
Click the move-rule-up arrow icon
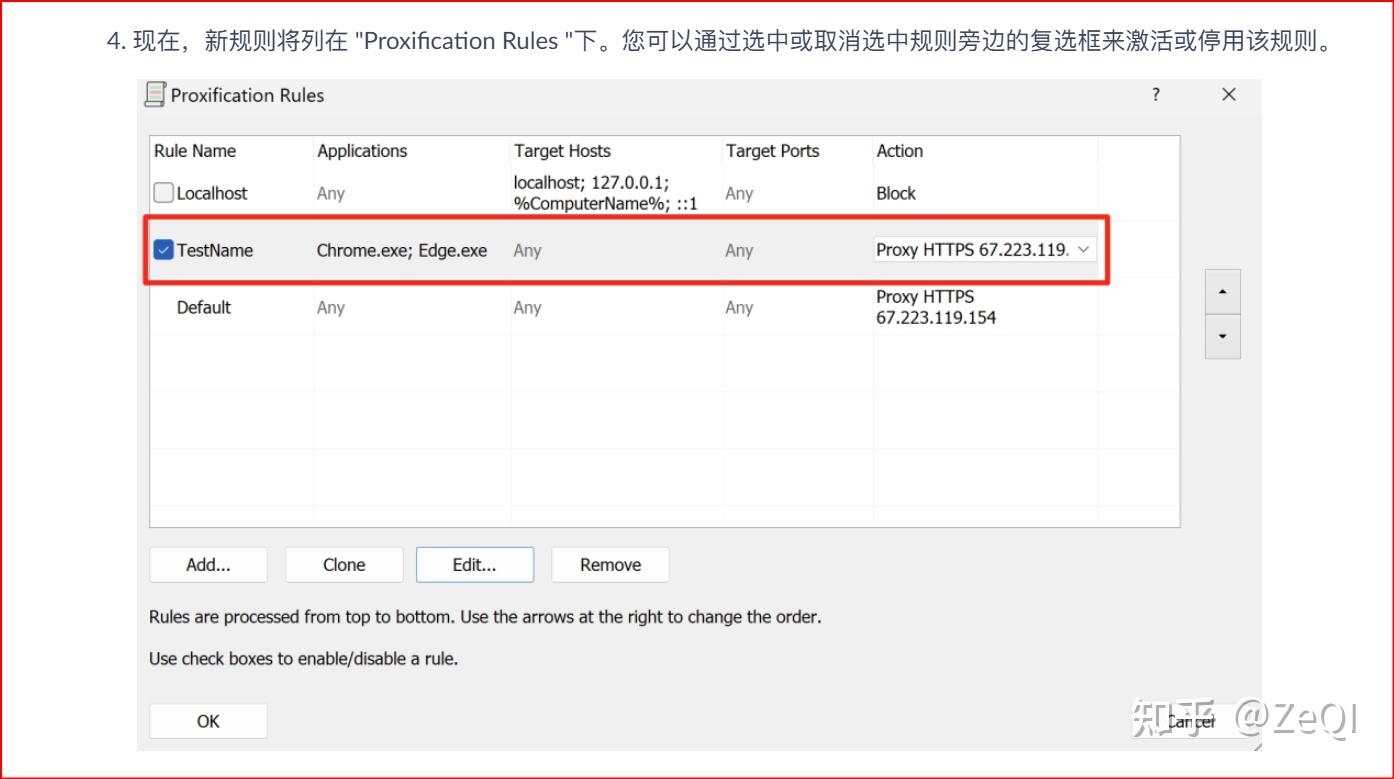[x=1222, y=291]
